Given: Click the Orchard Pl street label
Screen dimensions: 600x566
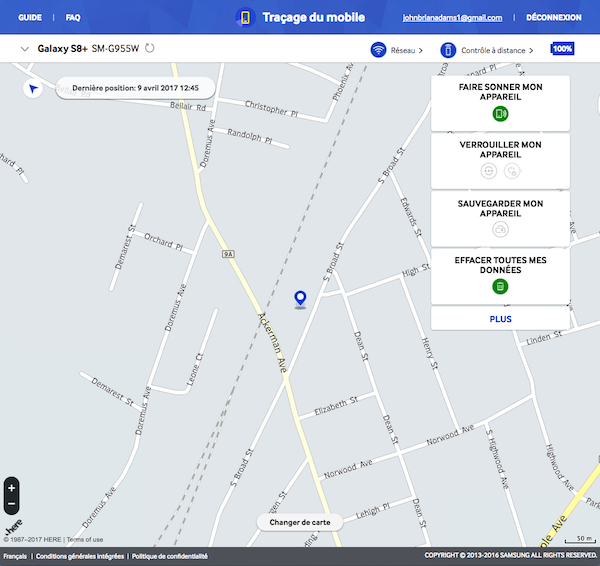Looking at the screenshot, I should click(x=164, y=242).
